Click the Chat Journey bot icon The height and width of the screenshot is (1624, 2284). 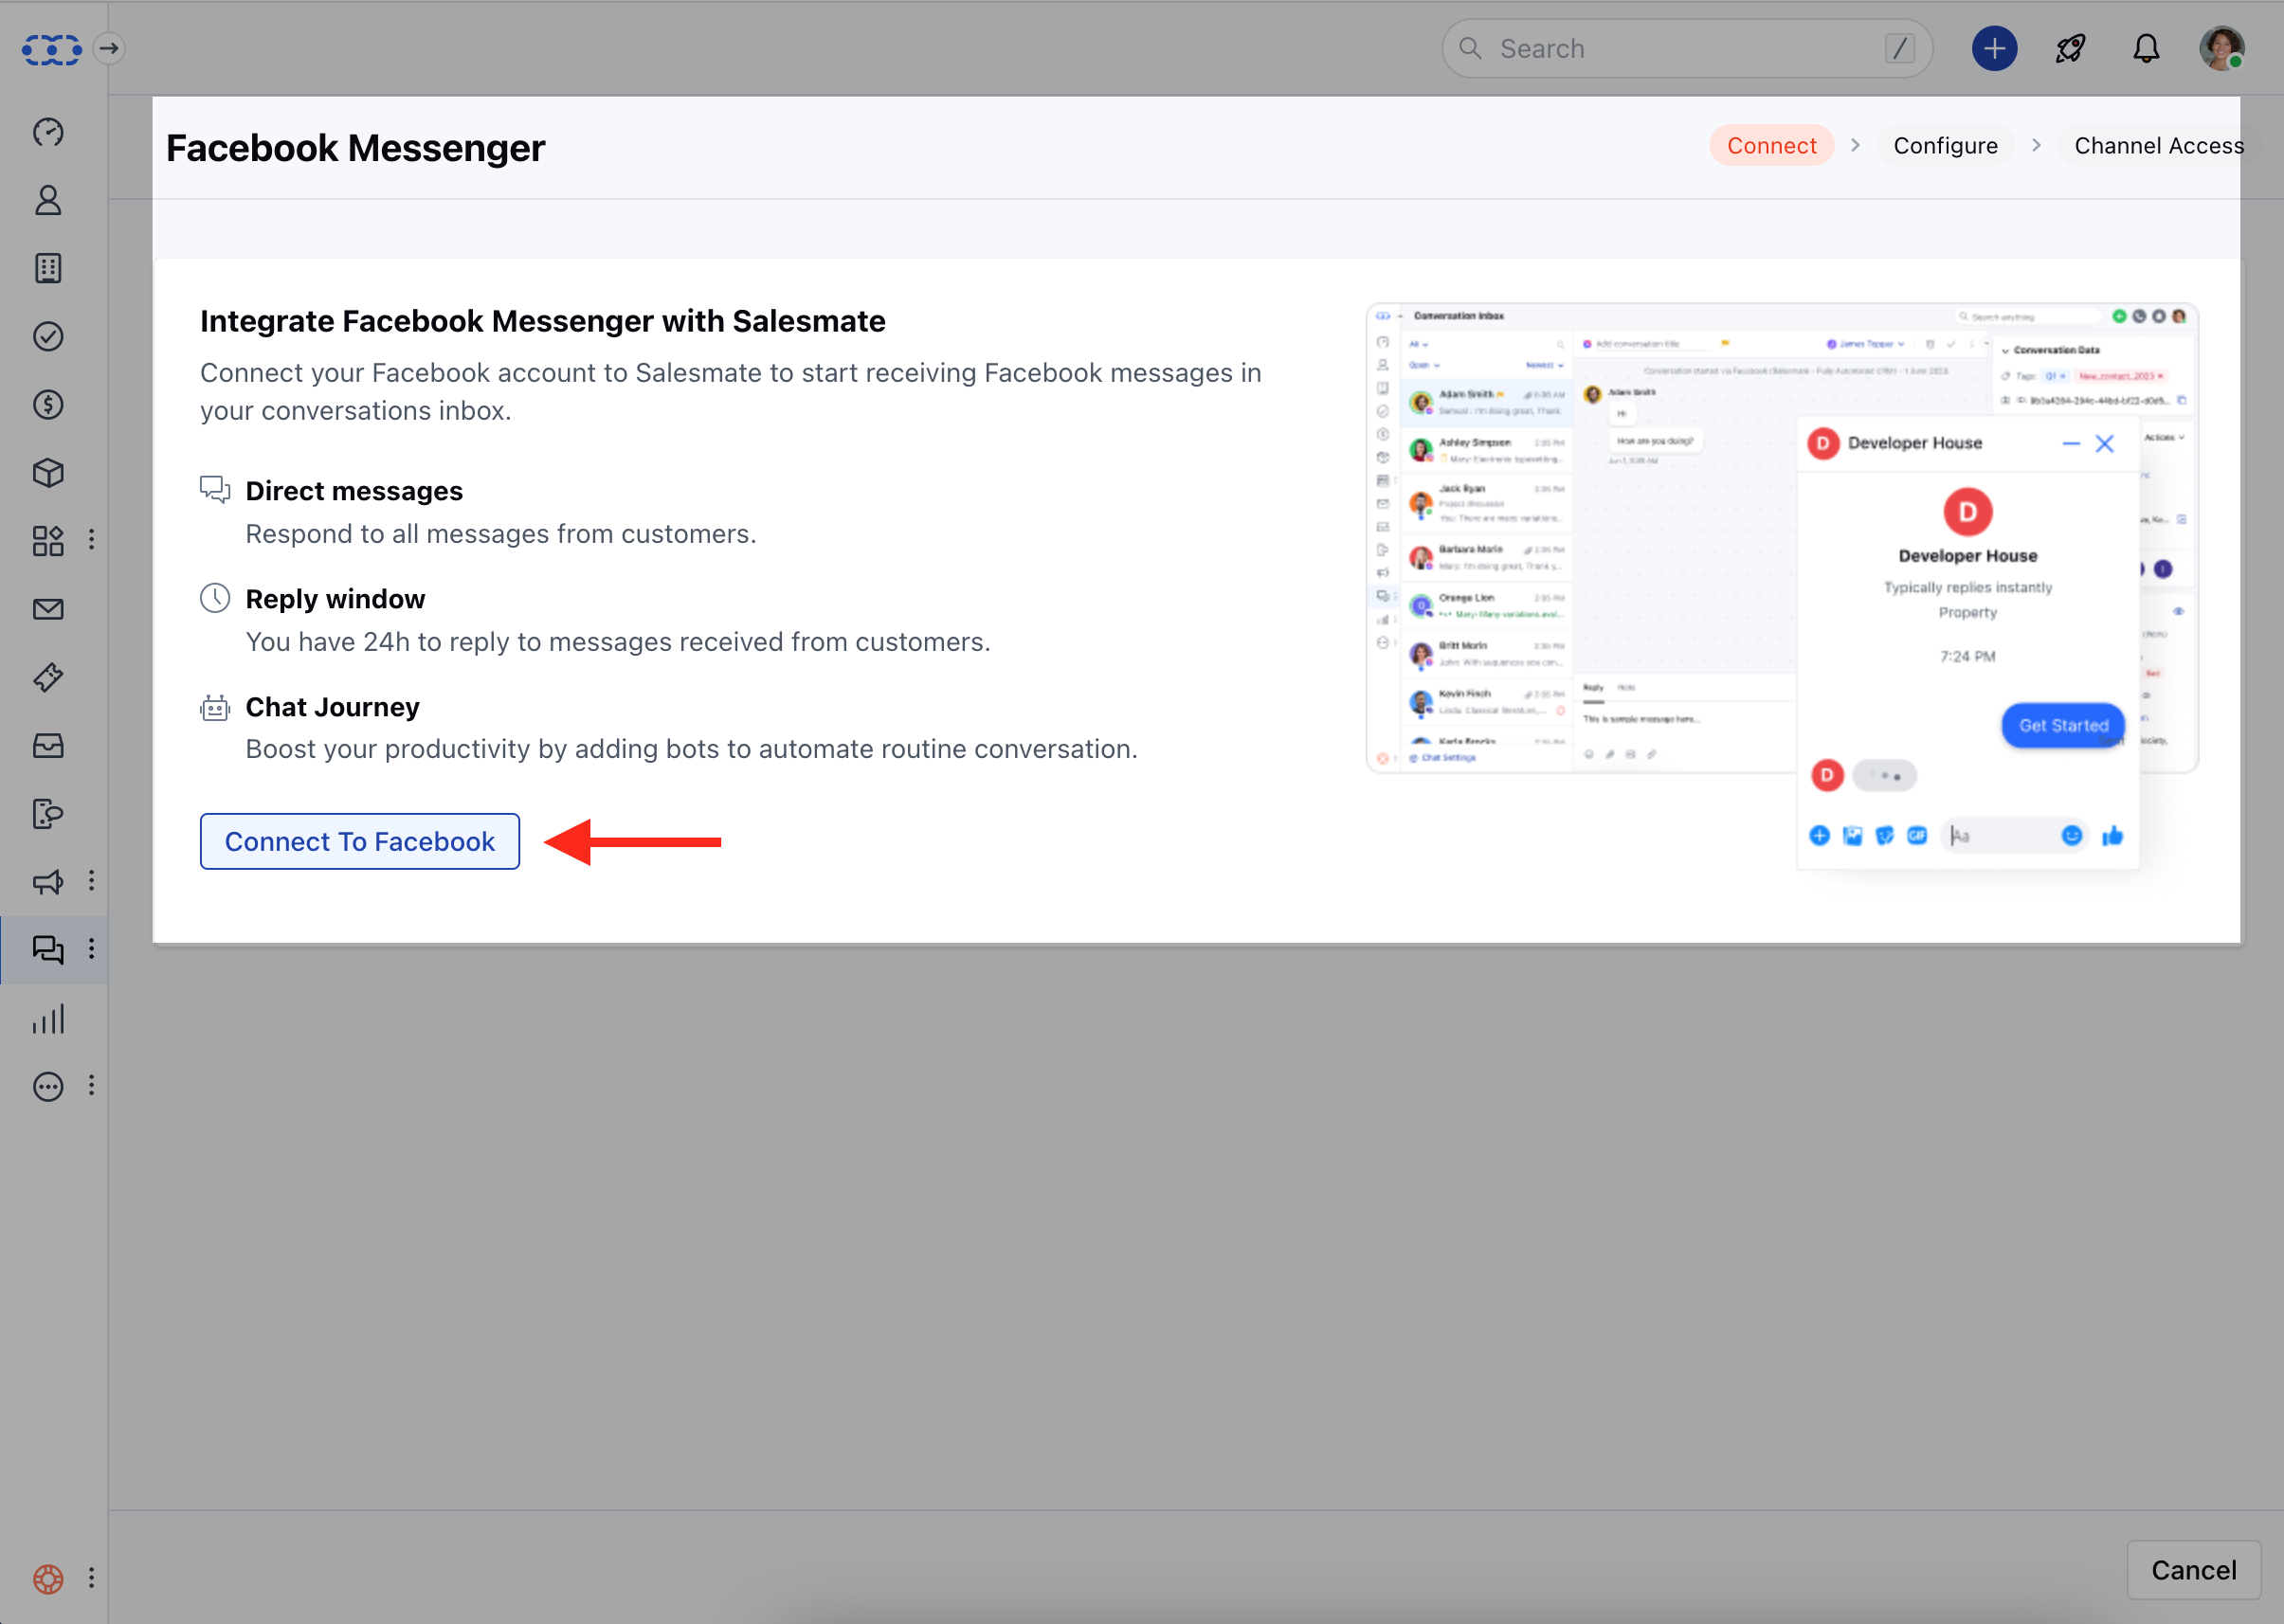click(215, 707)
